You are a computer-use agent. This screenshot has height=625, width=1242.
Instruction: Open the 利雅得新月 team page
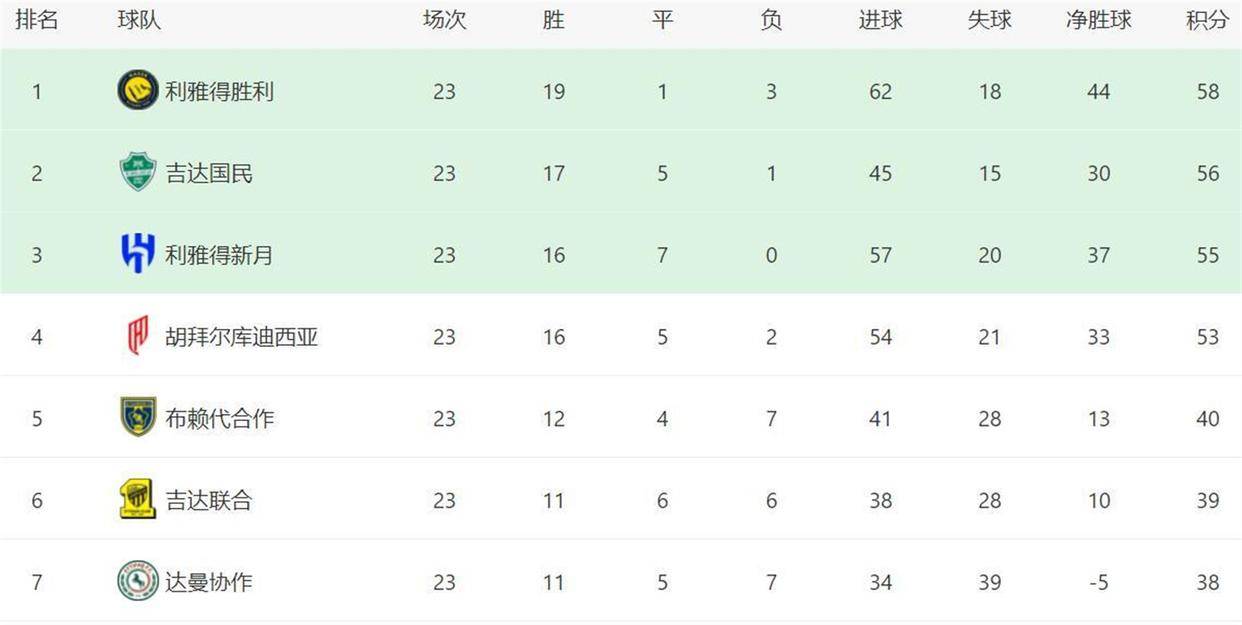tap(219, 255)
